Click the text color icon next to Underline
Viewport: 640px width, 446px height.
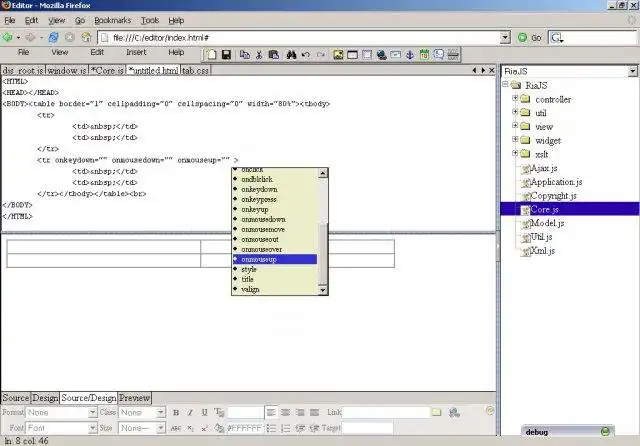219,413
